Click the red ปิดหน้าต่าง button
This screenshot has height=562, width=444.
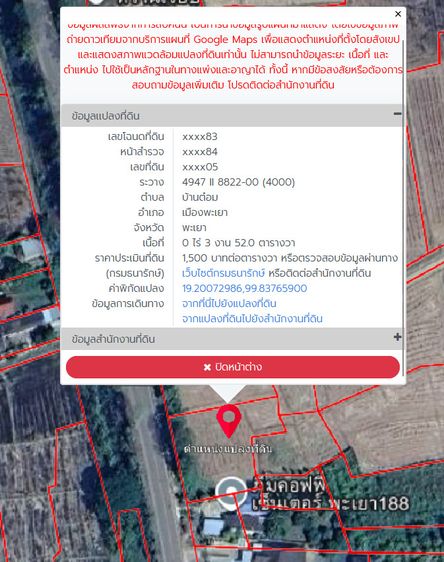click(x=233, y=367)
